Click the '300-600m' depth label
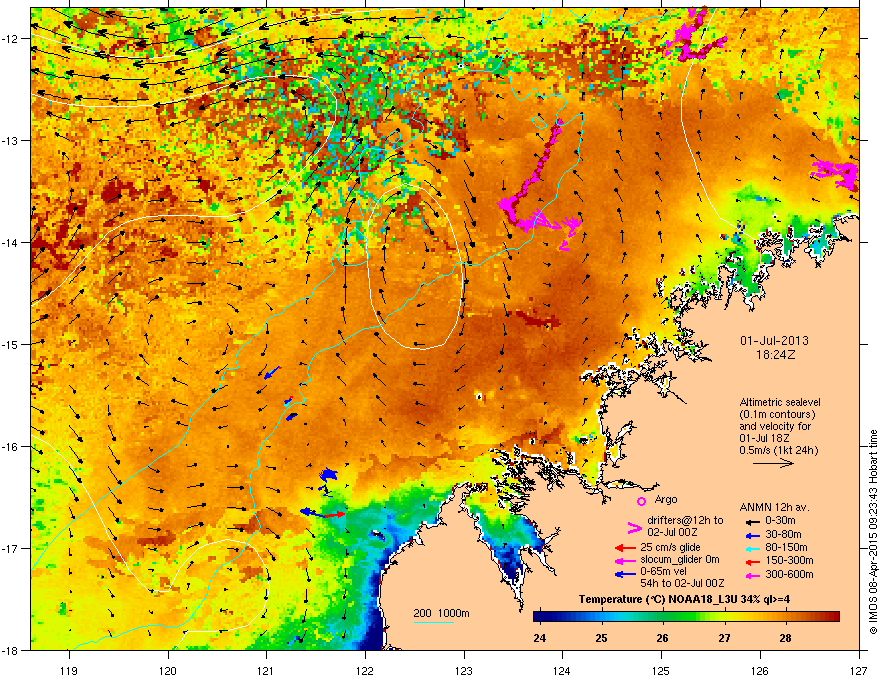 click(789, 575)
